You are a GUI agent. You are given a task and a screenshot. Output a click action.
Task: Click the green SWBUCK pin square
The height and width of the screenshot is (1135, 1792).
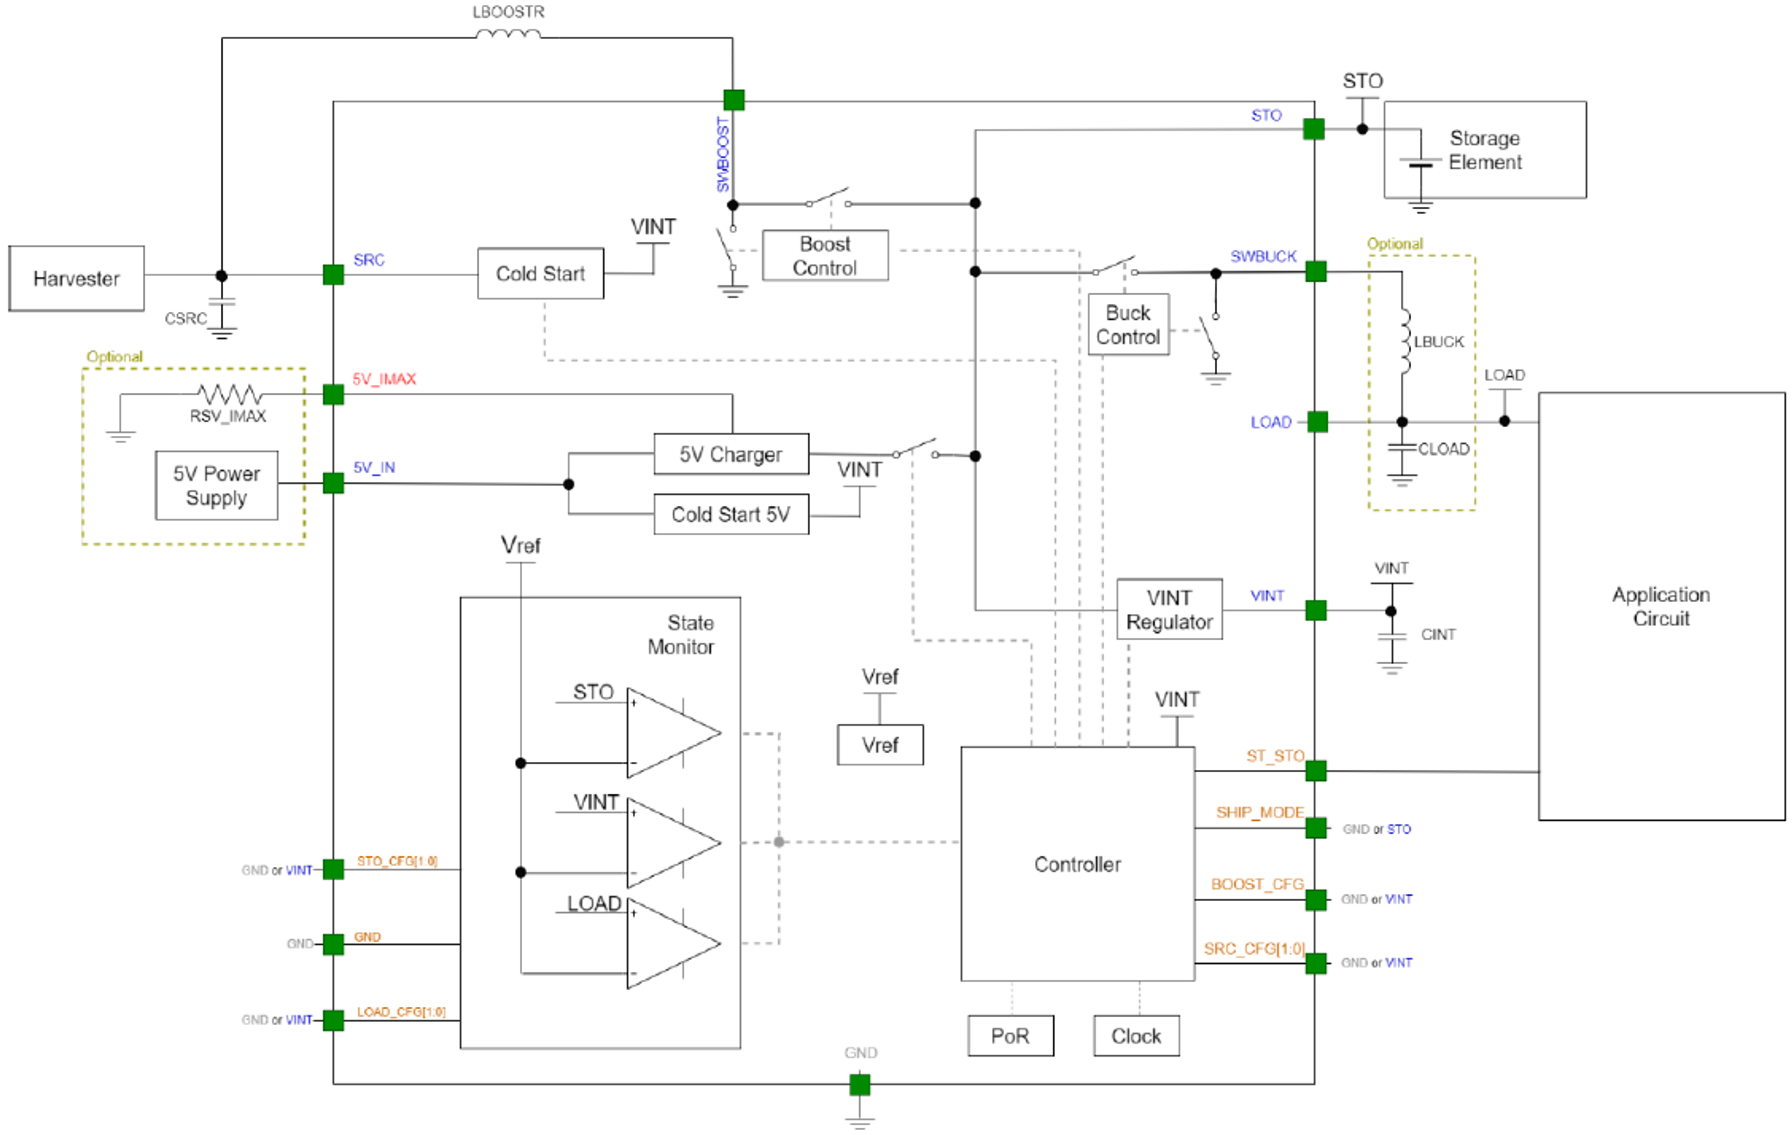(x=1316, y=271)
